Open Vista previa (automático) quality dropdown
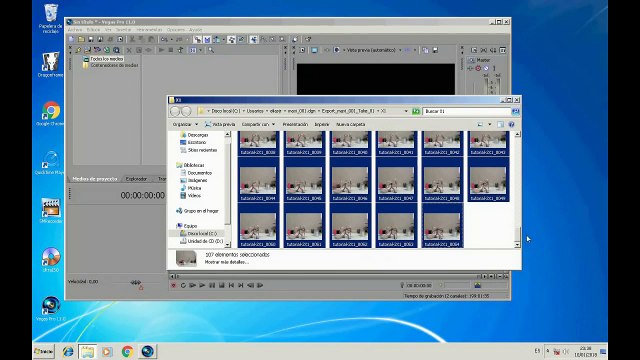Viewport: 640px width, 360px height. click(373, 50)
